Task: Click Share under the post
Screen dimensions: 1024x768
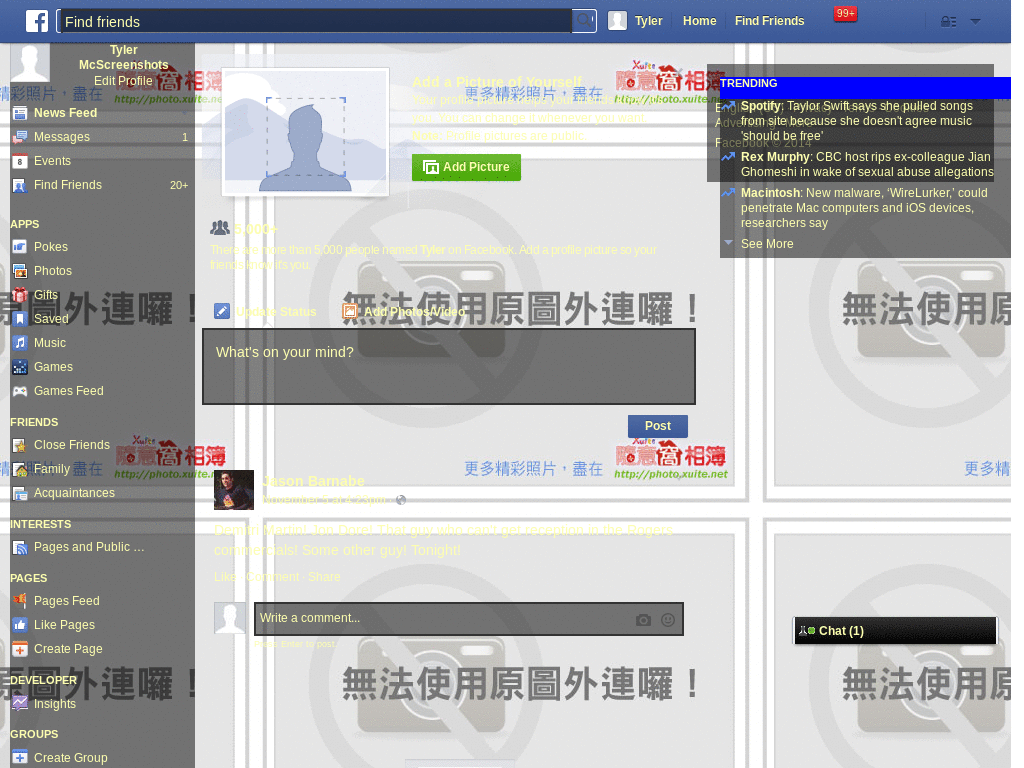Action: click(324, 577)
